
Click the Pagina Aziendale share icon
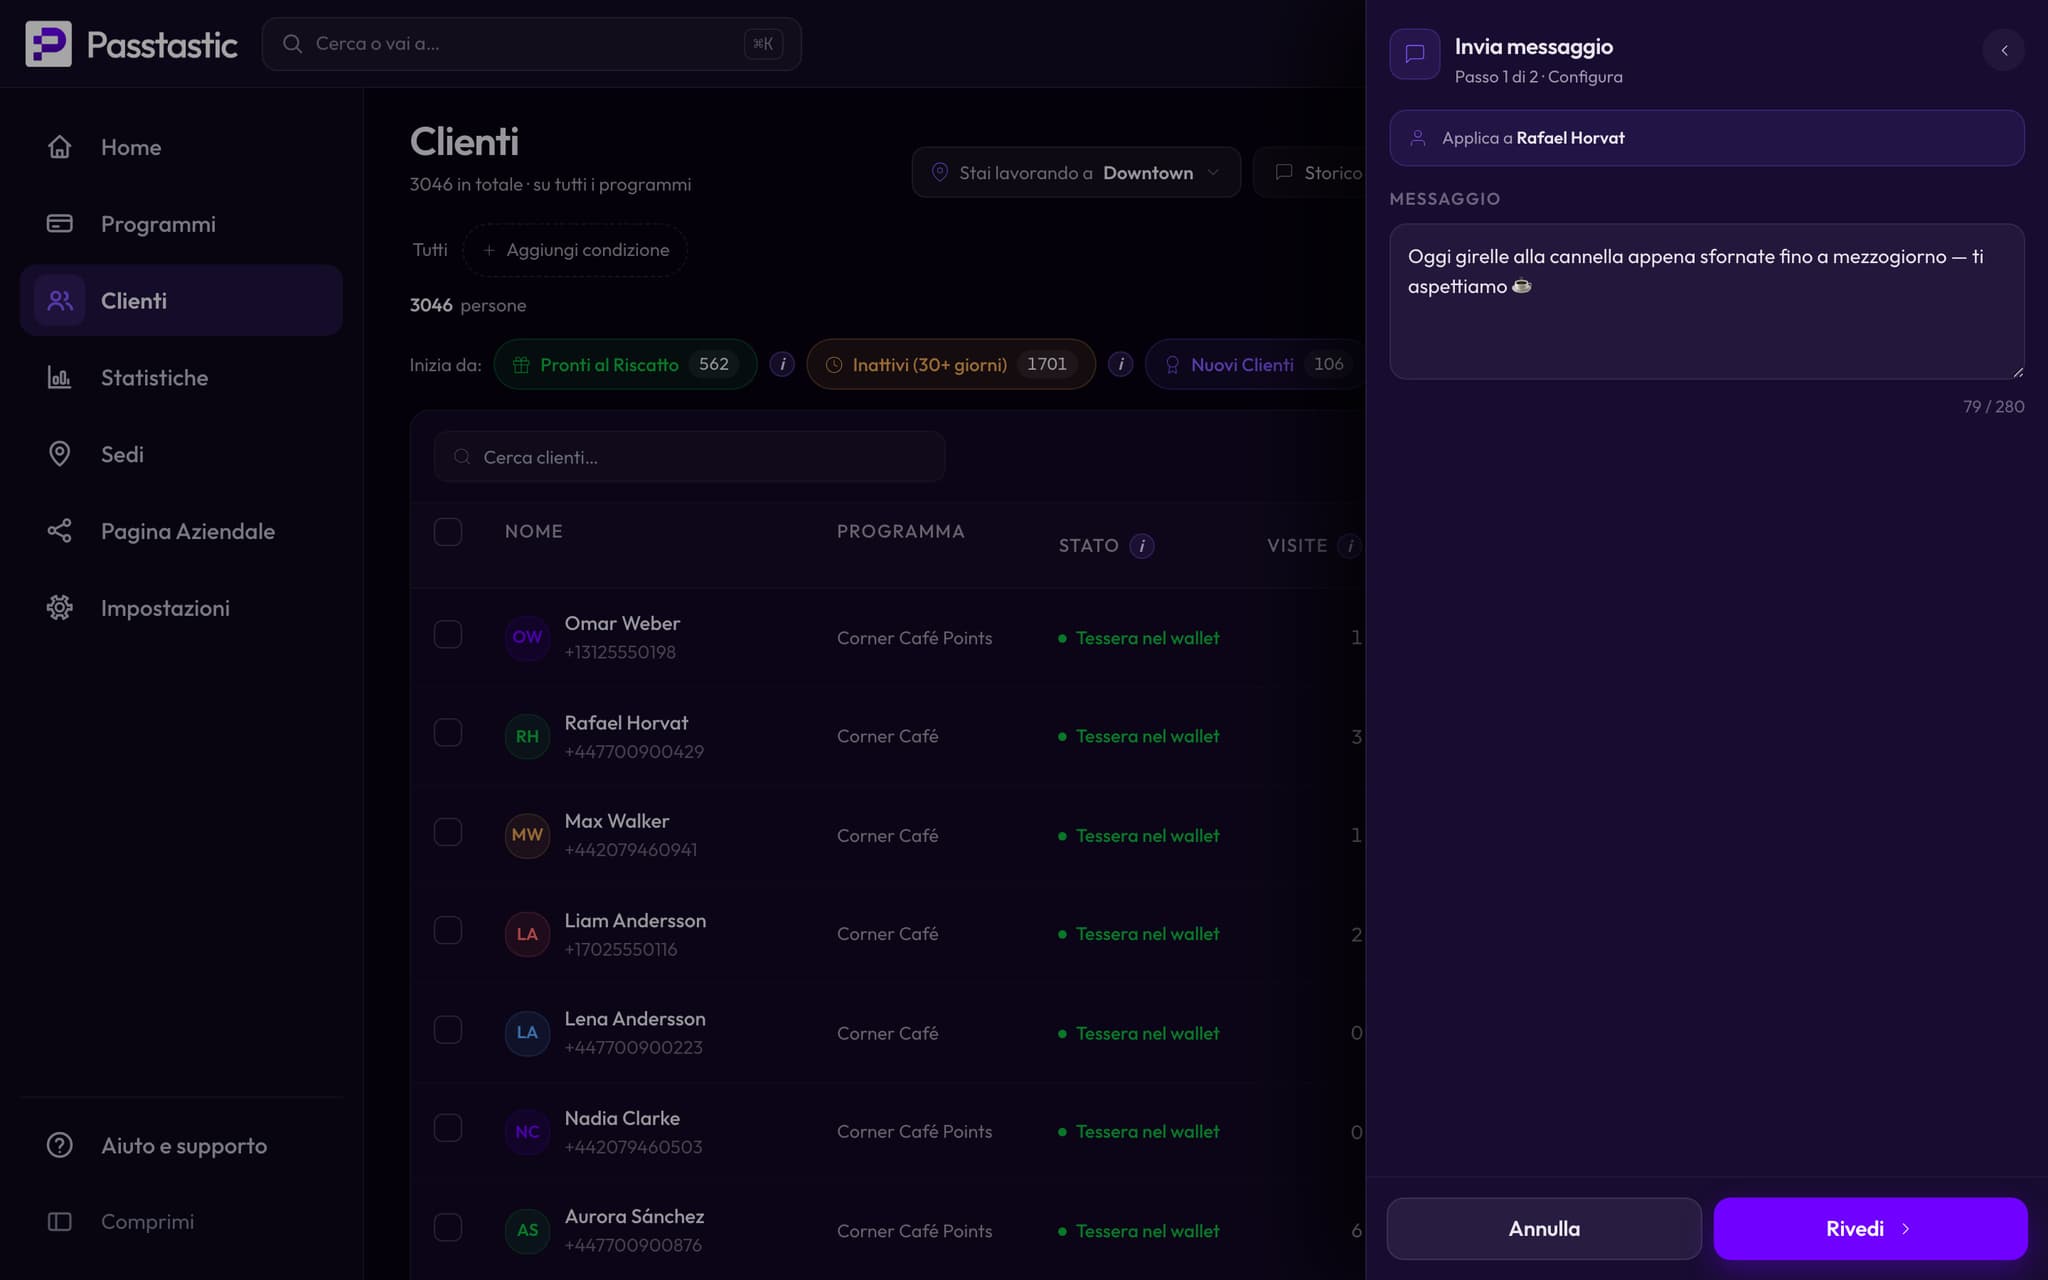59,531
